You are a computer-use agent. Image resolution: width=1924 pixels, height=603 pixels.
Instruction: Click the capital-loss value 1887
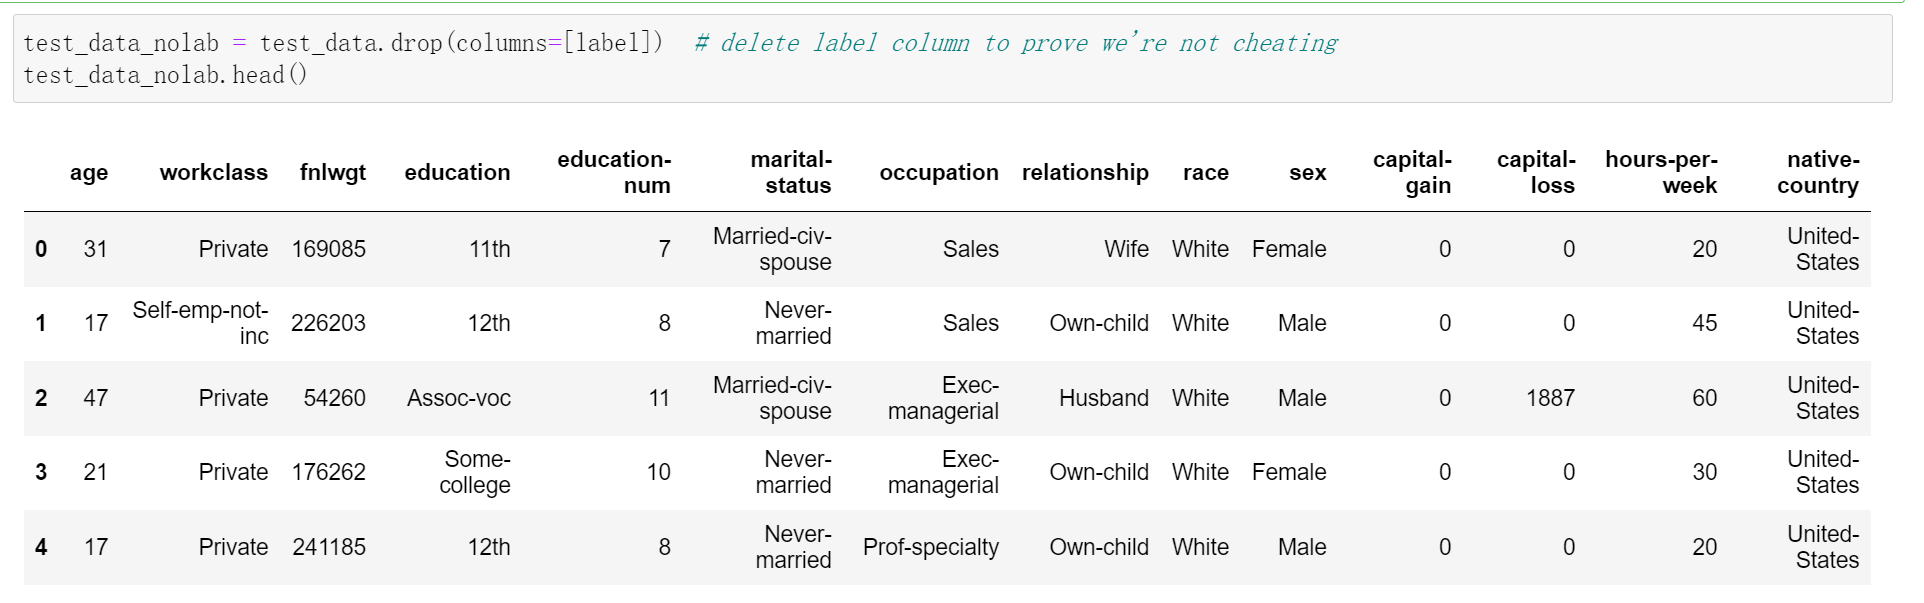click(x=1550, y=399)
